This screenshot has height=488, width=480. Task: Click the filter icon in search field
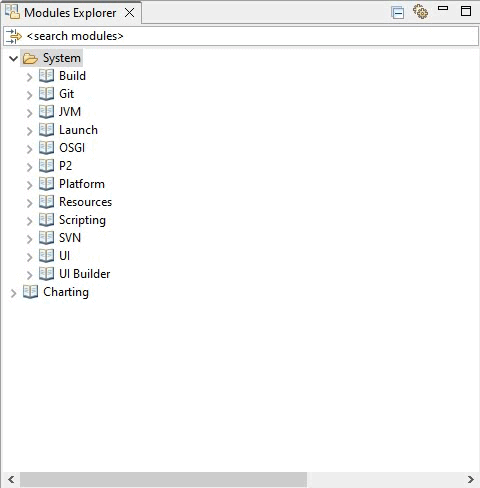[14, 36]
